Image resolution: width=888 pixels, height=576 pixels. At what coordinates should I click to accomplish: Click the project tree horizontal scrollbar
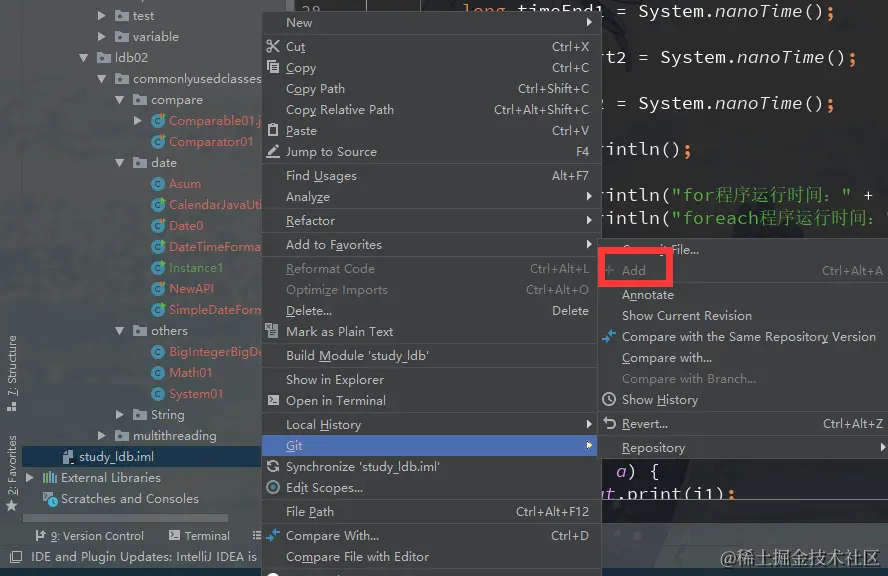(125, 518)
